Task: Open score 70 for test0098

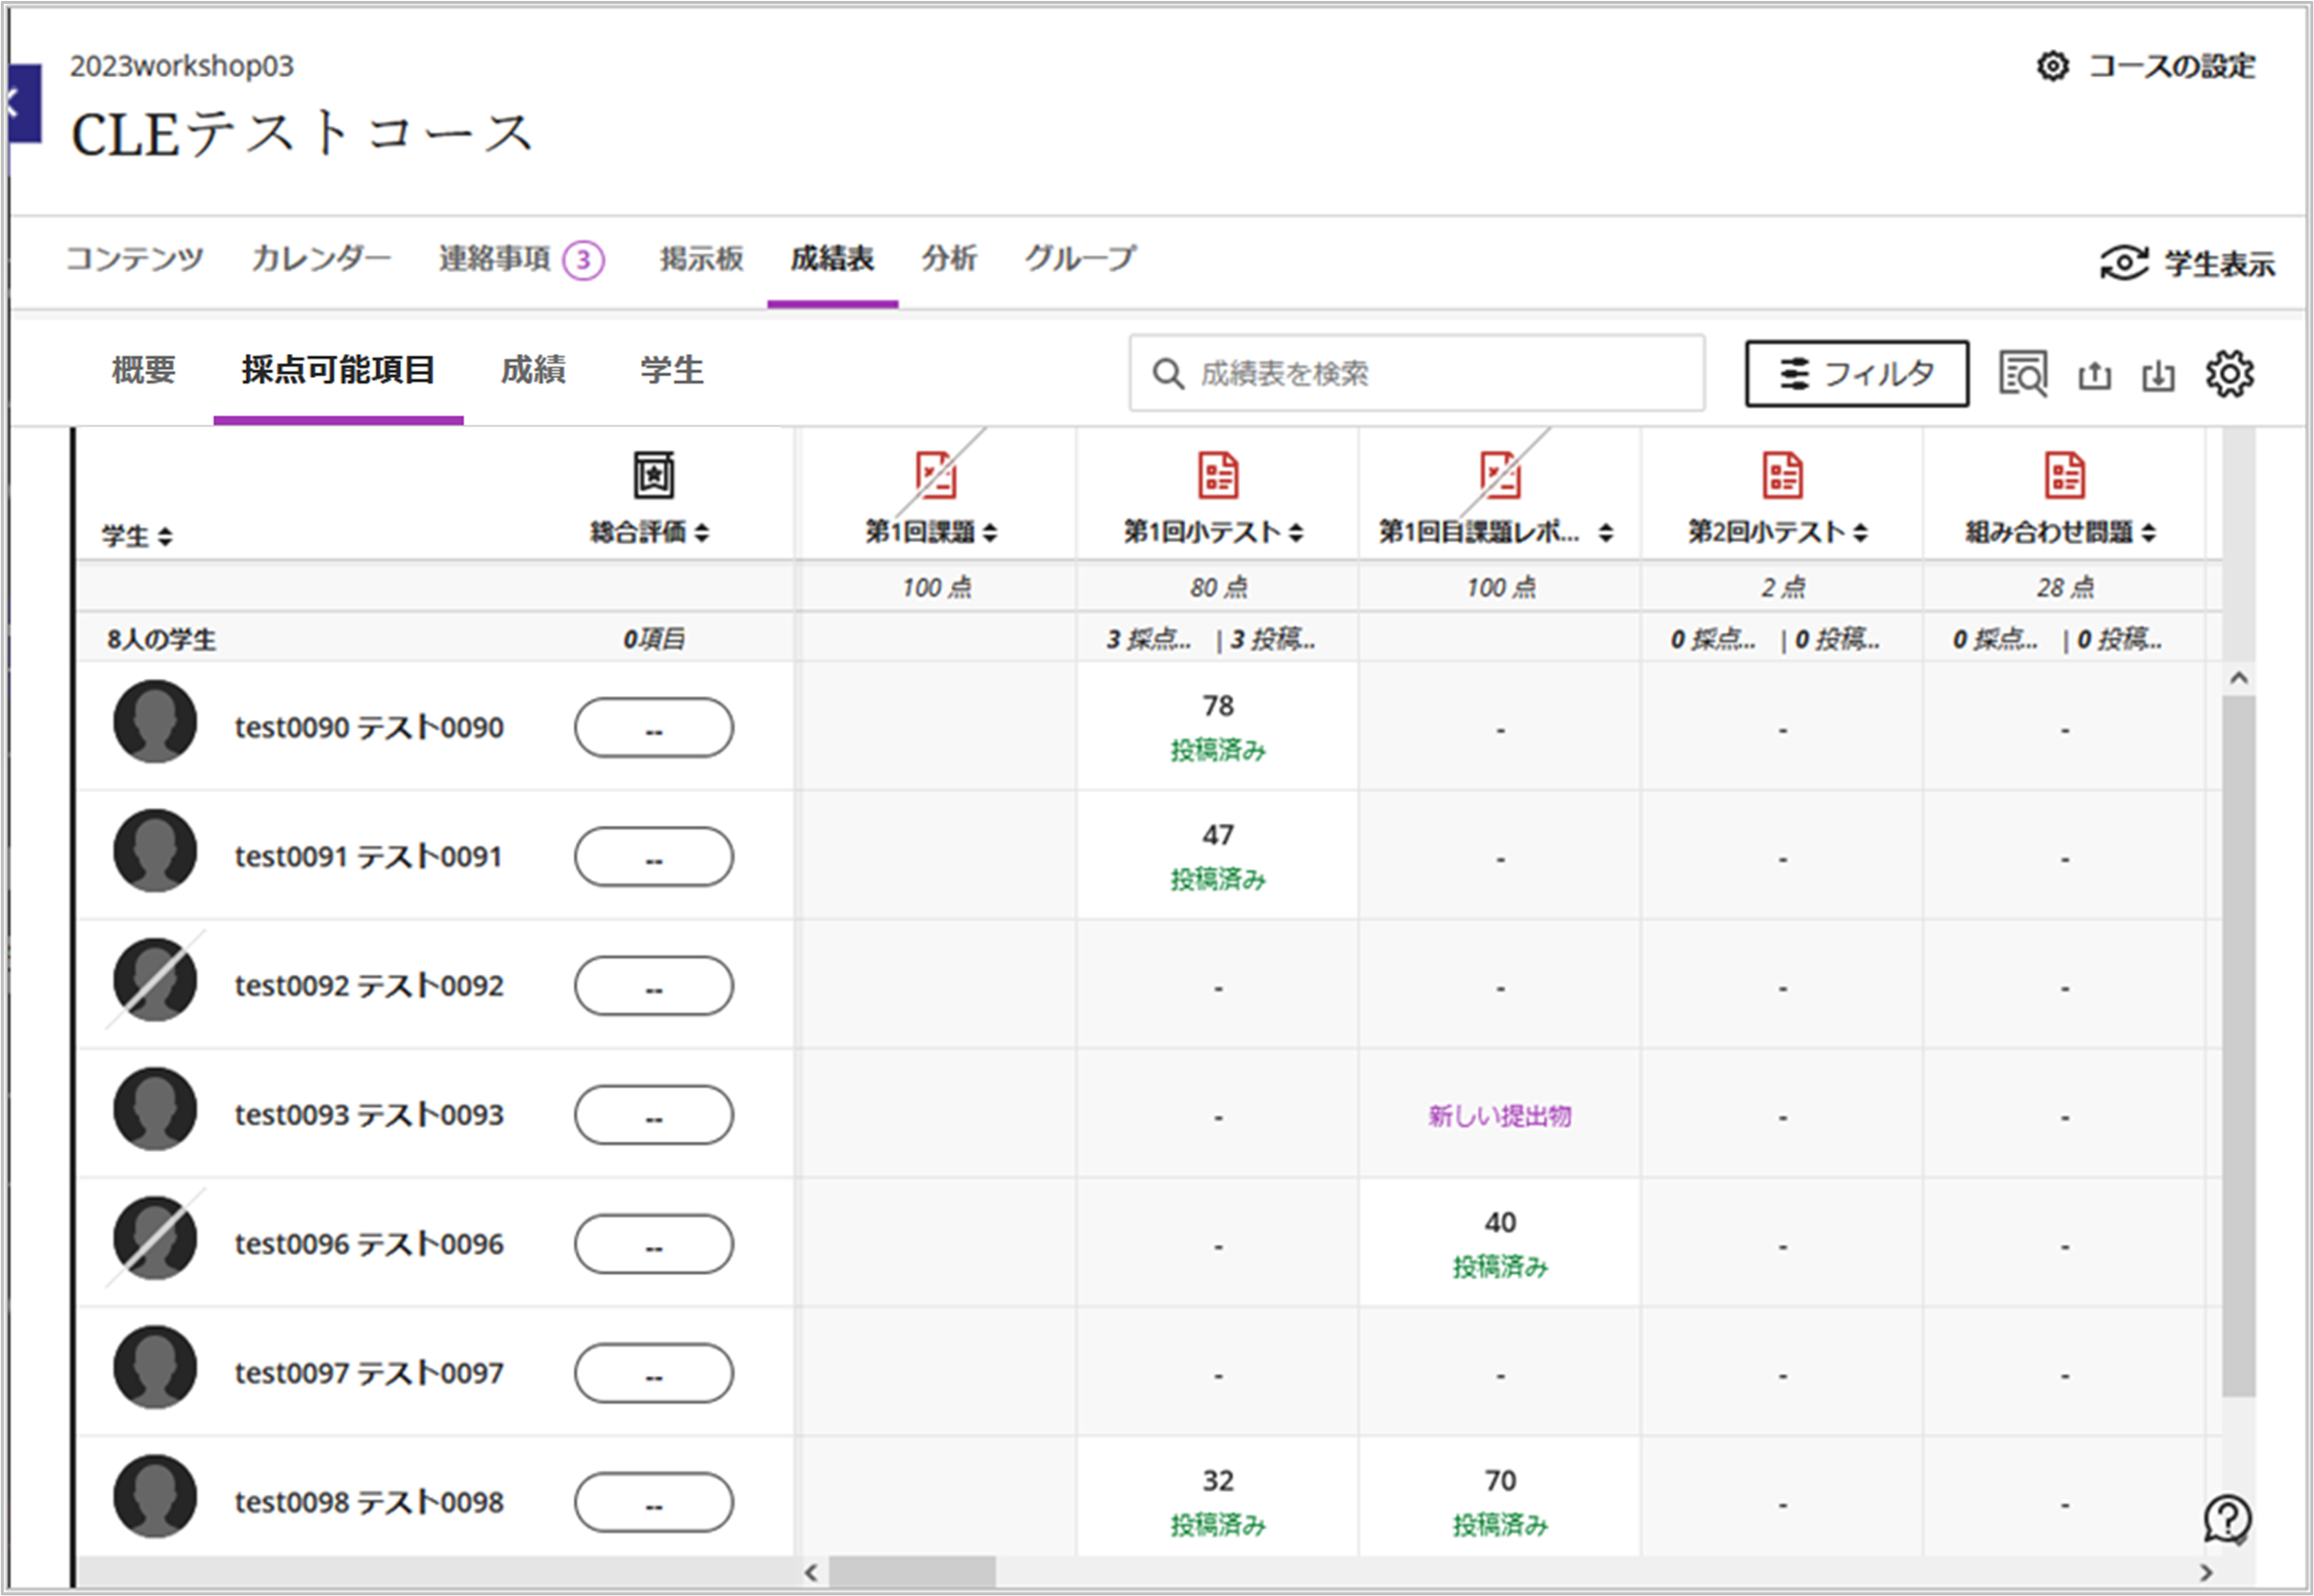Action: click(x=1499, y=1480)
